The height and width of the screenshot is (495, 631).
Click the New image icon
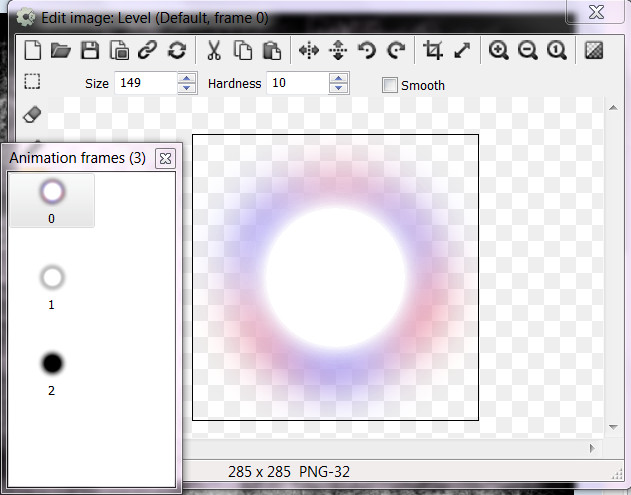click(x=33, y=50)
